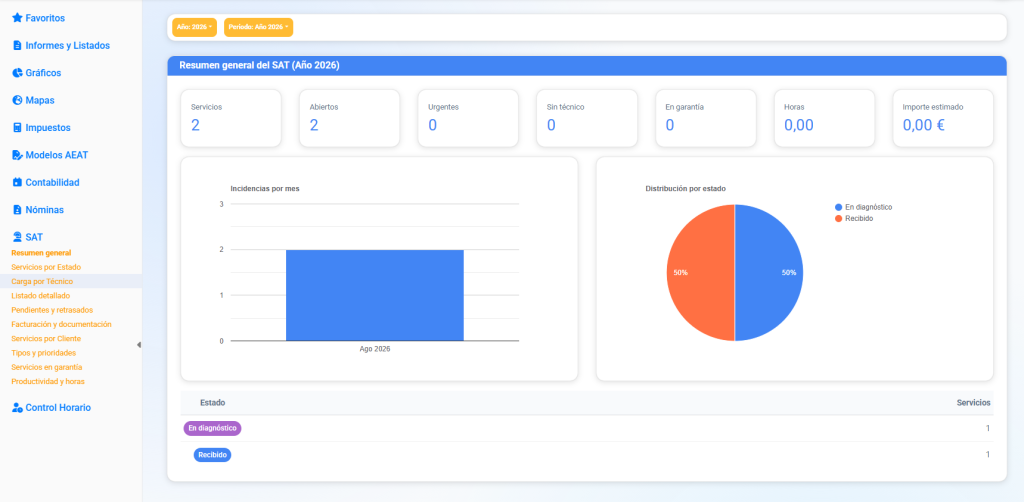Viewport: 1024px width, 502px height.
Task: Click the Urgentes summary card
Action: pyautogui.click(x=468, y=118)
